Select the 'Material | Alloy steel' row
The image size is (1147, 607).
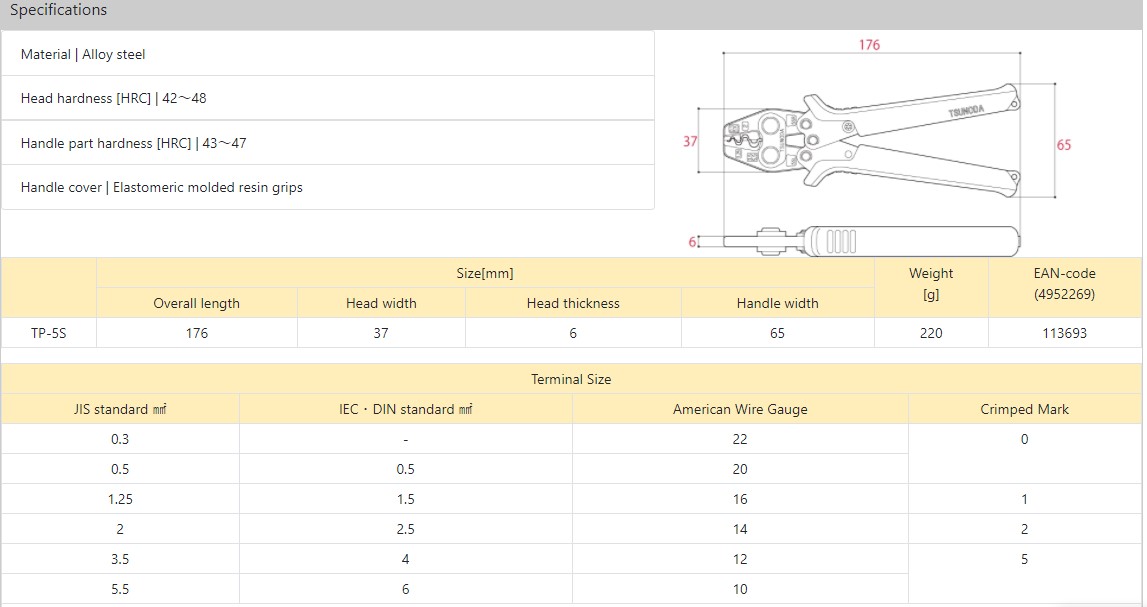tap(328, 54)
